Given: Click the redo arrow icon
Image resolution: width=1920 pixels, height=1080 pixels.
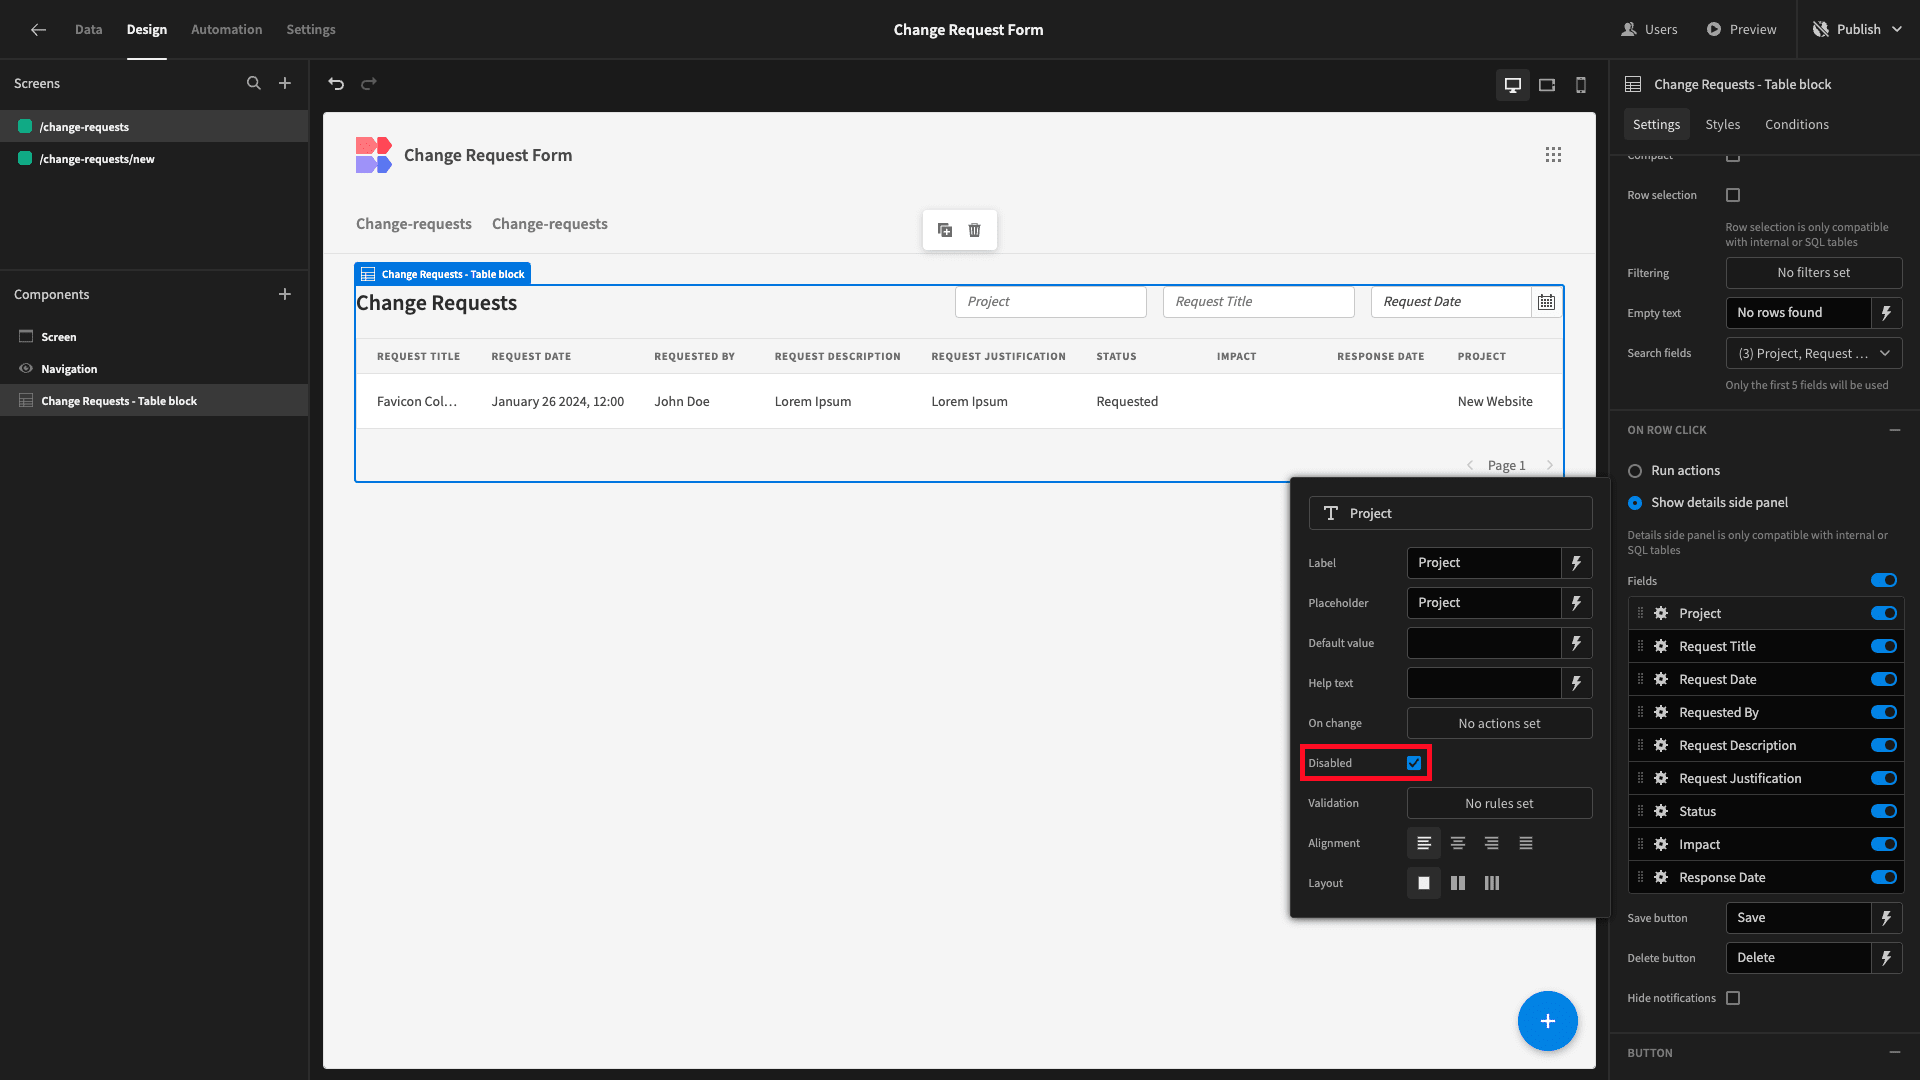Looking at the screenshot, I should (x=369, y=83).
